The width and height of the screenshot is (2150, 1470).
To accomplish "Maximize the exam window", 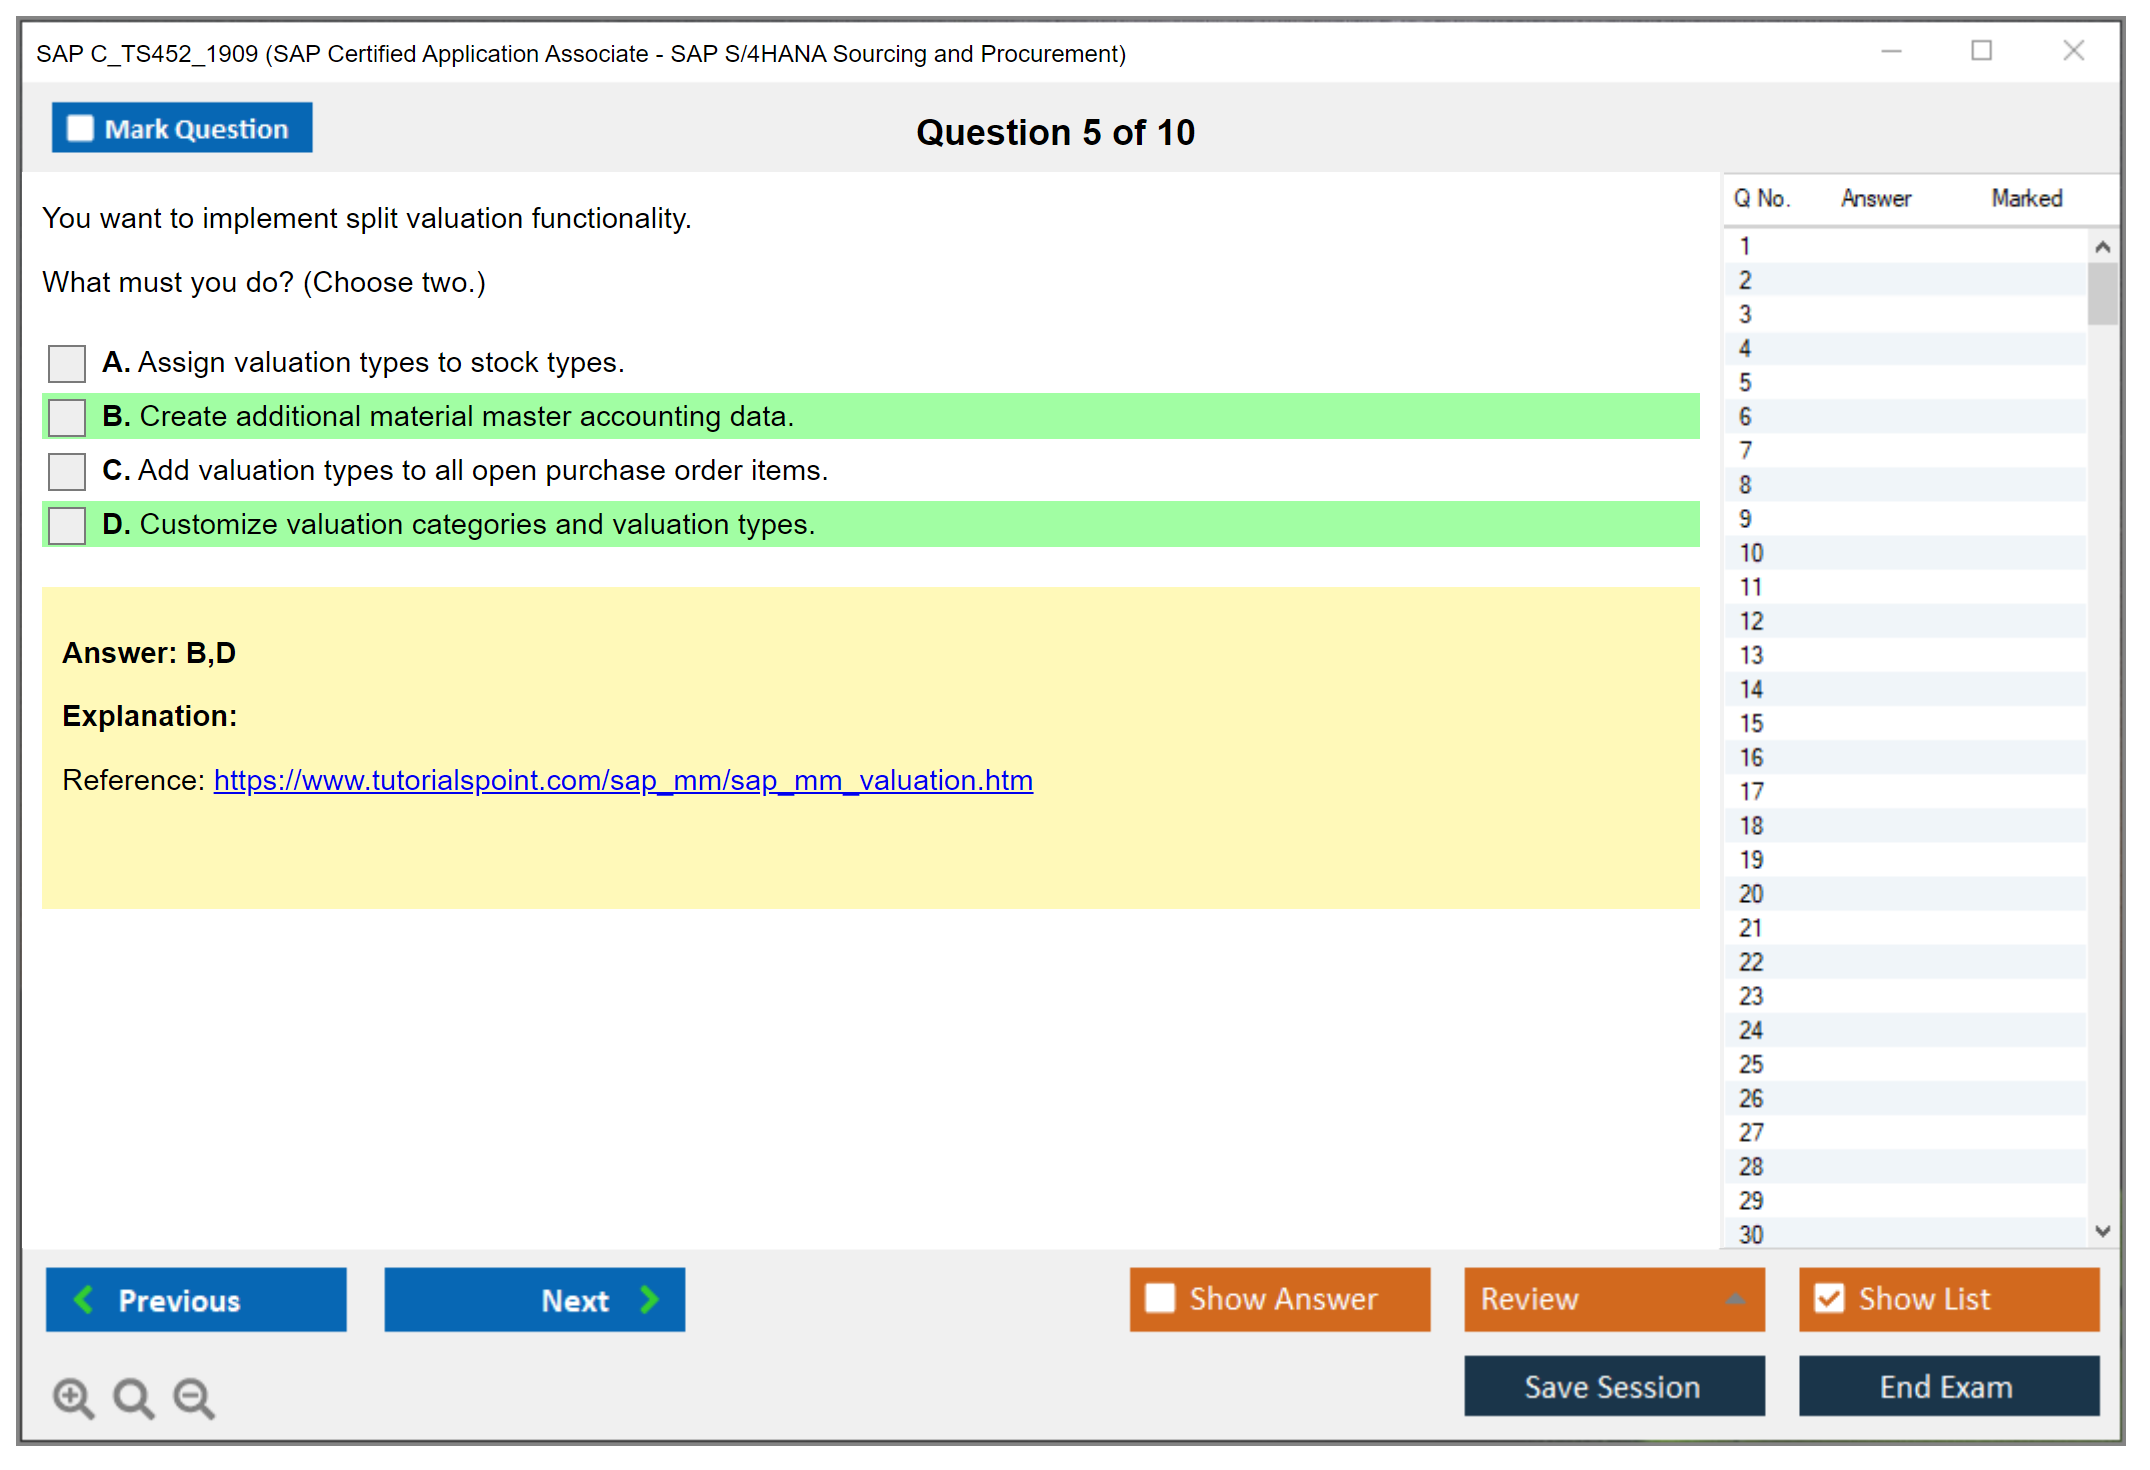I will pos(1981,51).
